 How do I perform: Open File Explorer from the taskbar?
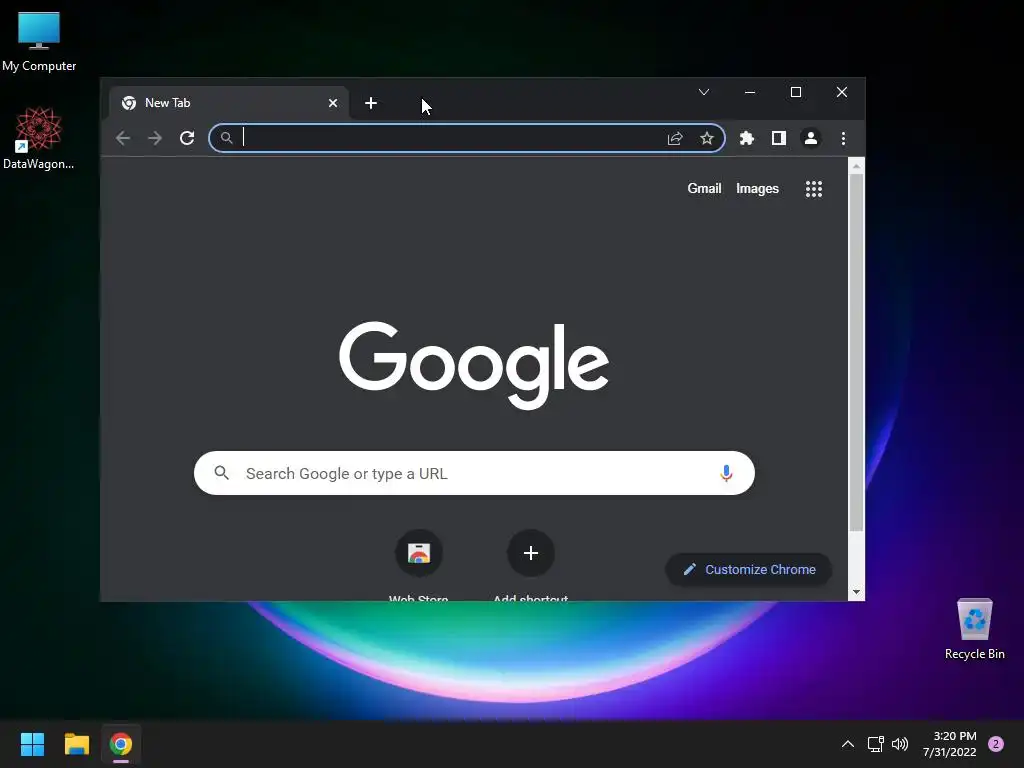coord(76,744)
